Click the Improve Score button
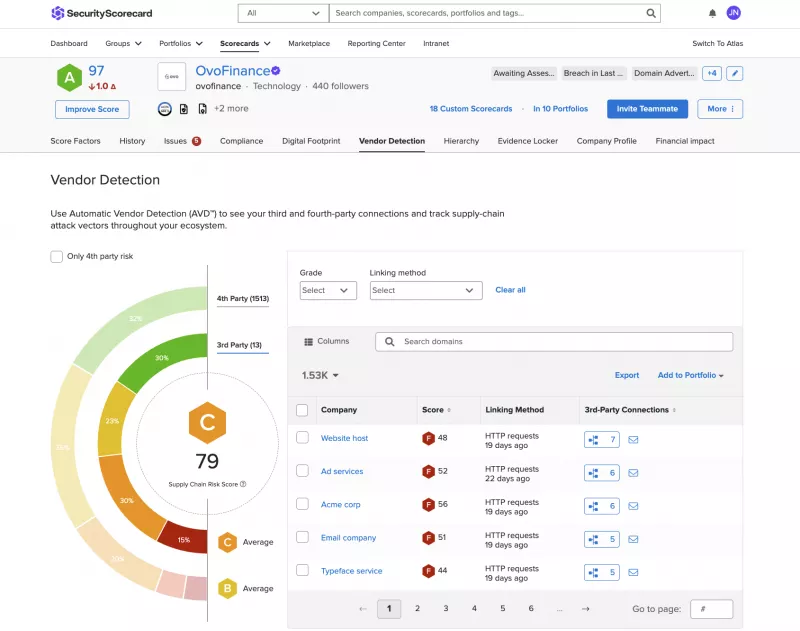The image size is (800, 631). pyautogui.click(x=92, y=109)
